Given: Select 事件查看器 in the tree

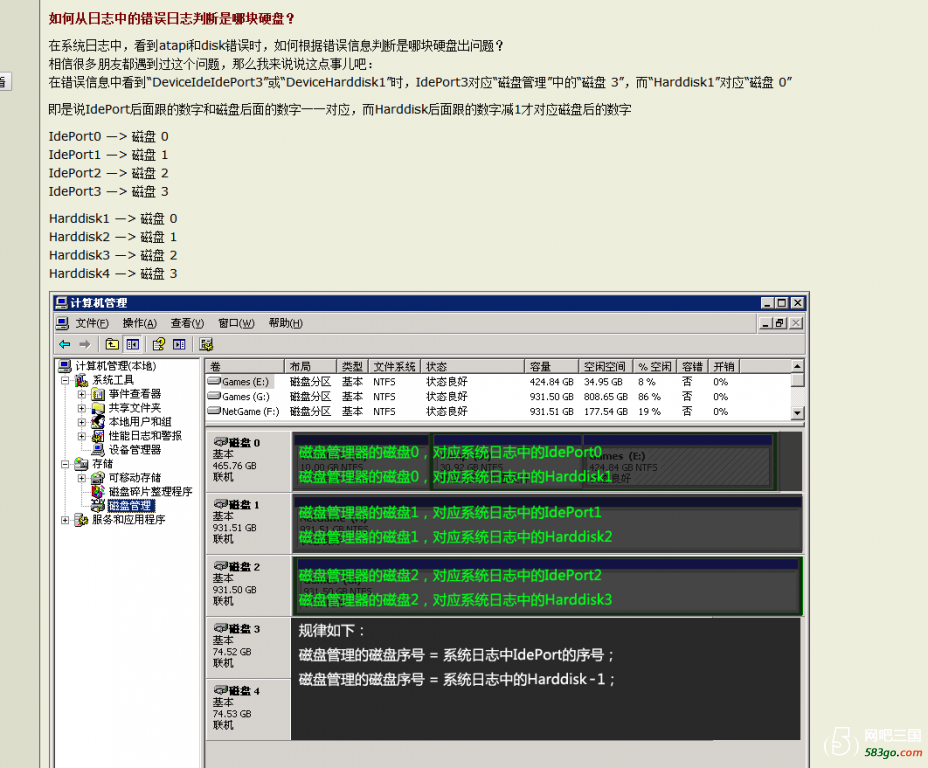Looking at the screenshot, I should [x=134, y=394].
